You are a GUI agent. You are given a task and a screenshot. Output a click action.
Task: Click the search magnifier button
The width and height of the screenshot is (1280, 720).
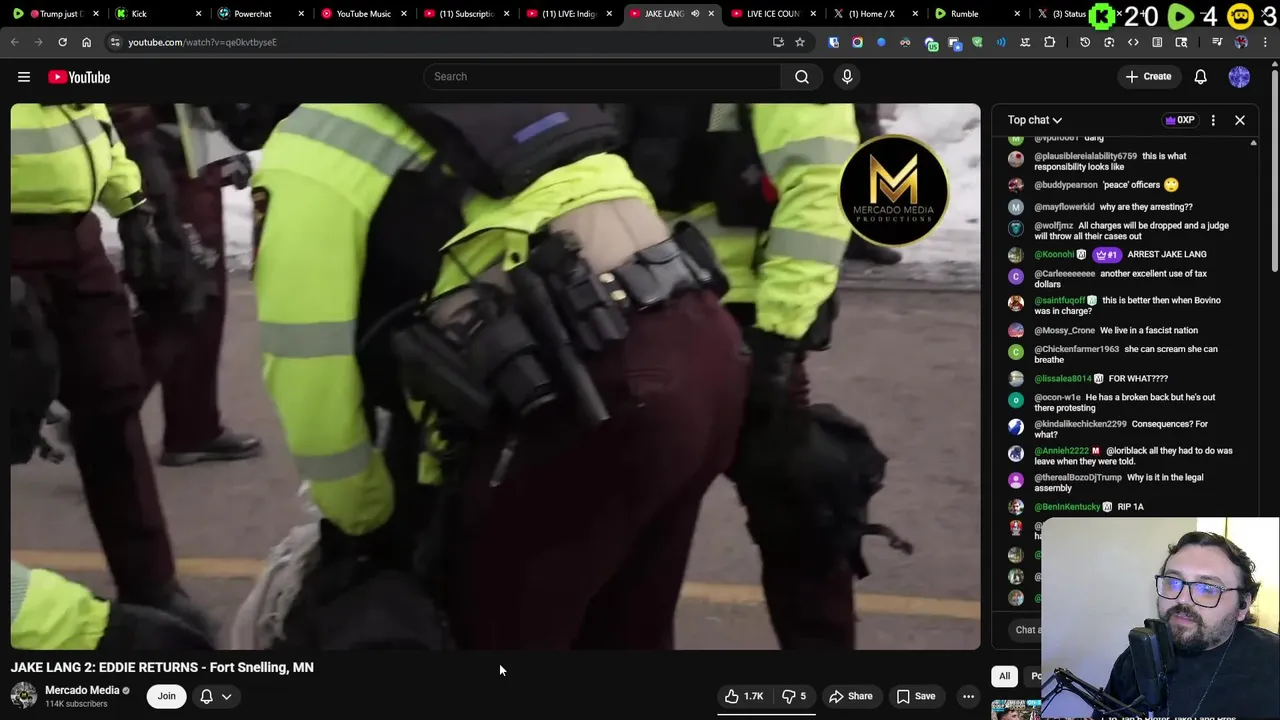pos(802,77)
